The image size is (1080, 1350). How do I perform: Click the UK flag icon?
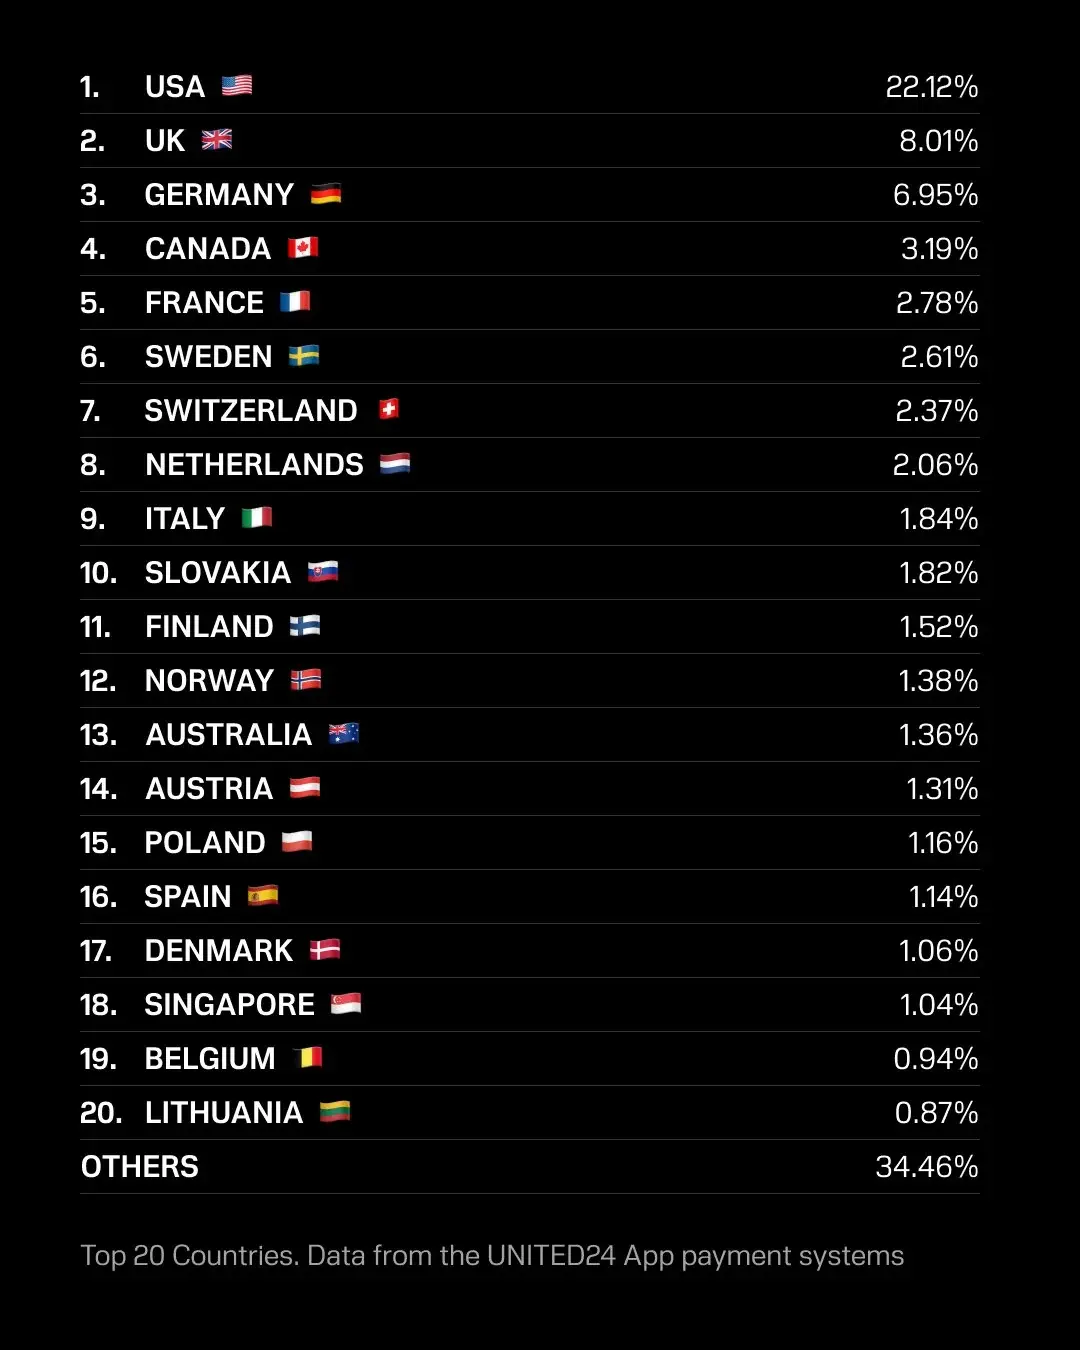tap(217, 140)
